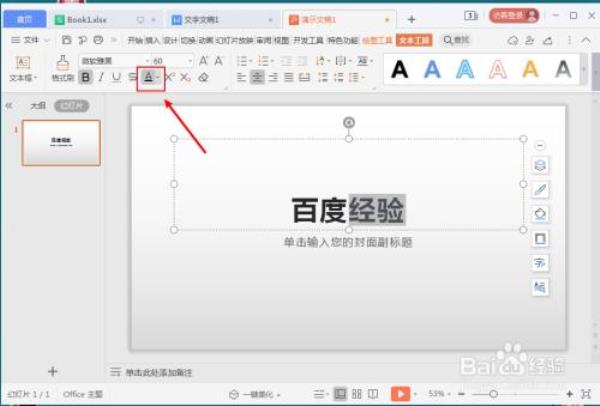The image size is (600, 406).
Task: Select the solid blue text style A
Action: [x=432, y=70]
